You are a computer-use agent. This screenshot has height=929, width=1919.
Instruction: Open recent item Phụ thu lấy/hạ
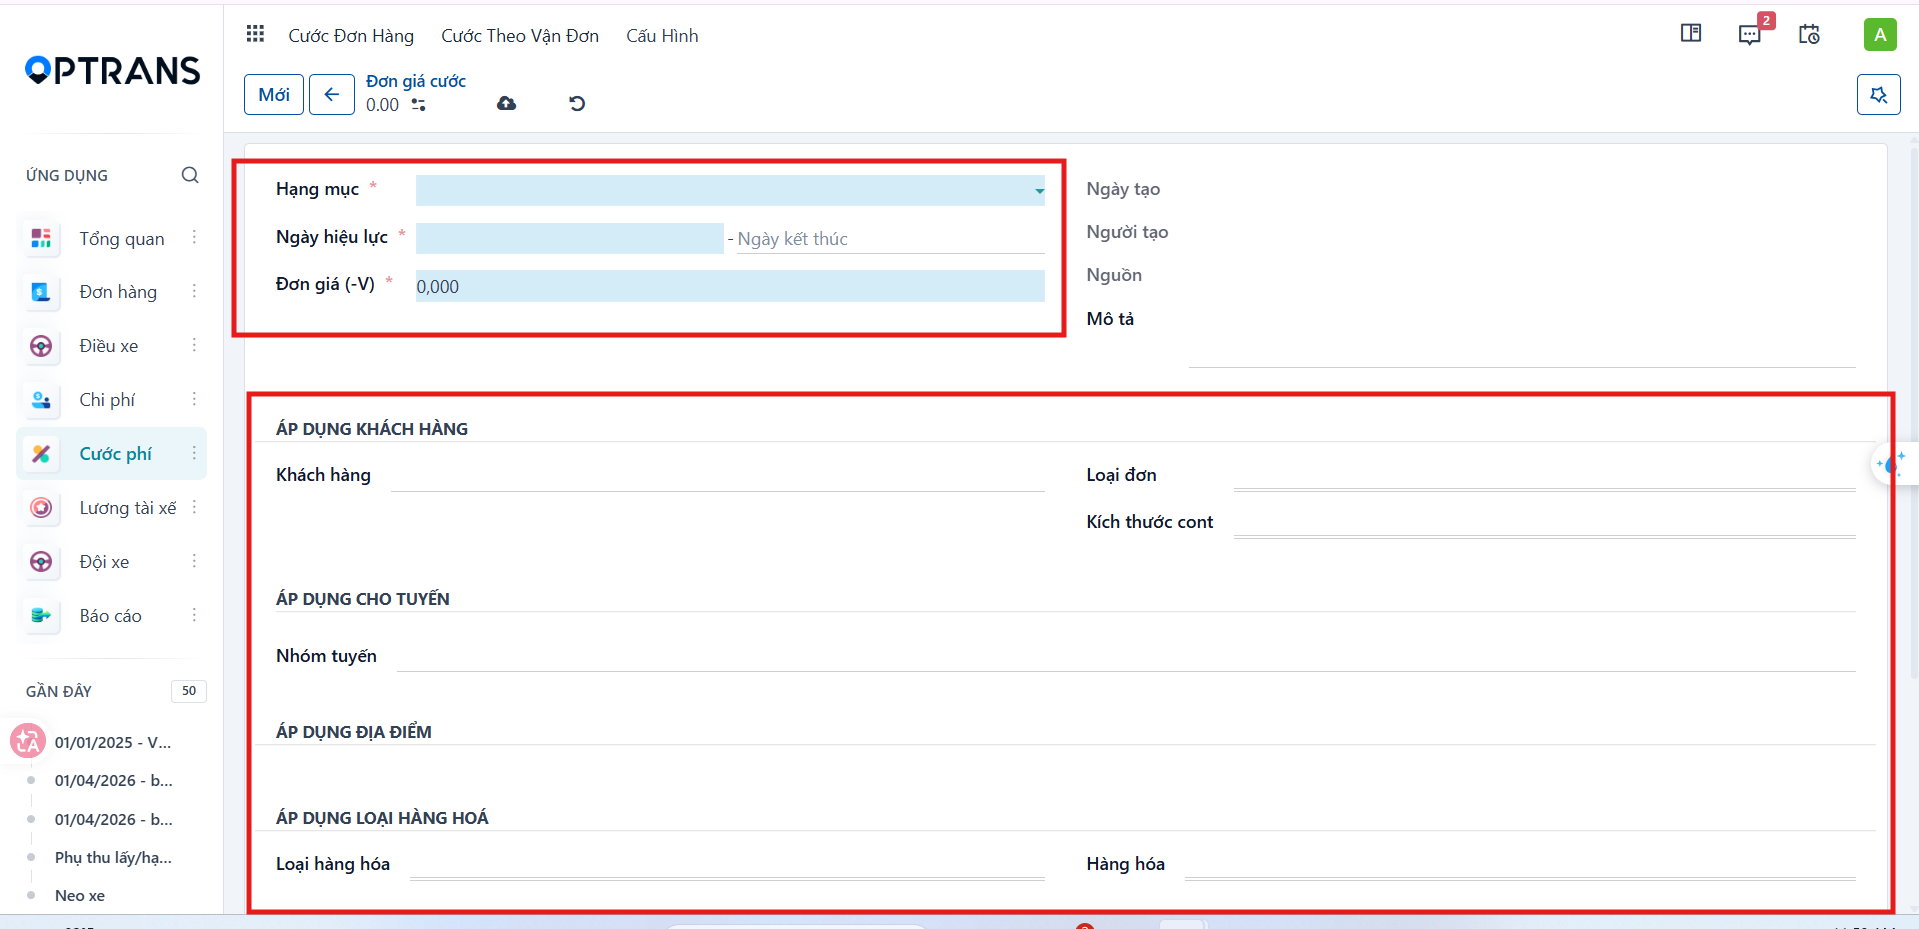point(113,857)
